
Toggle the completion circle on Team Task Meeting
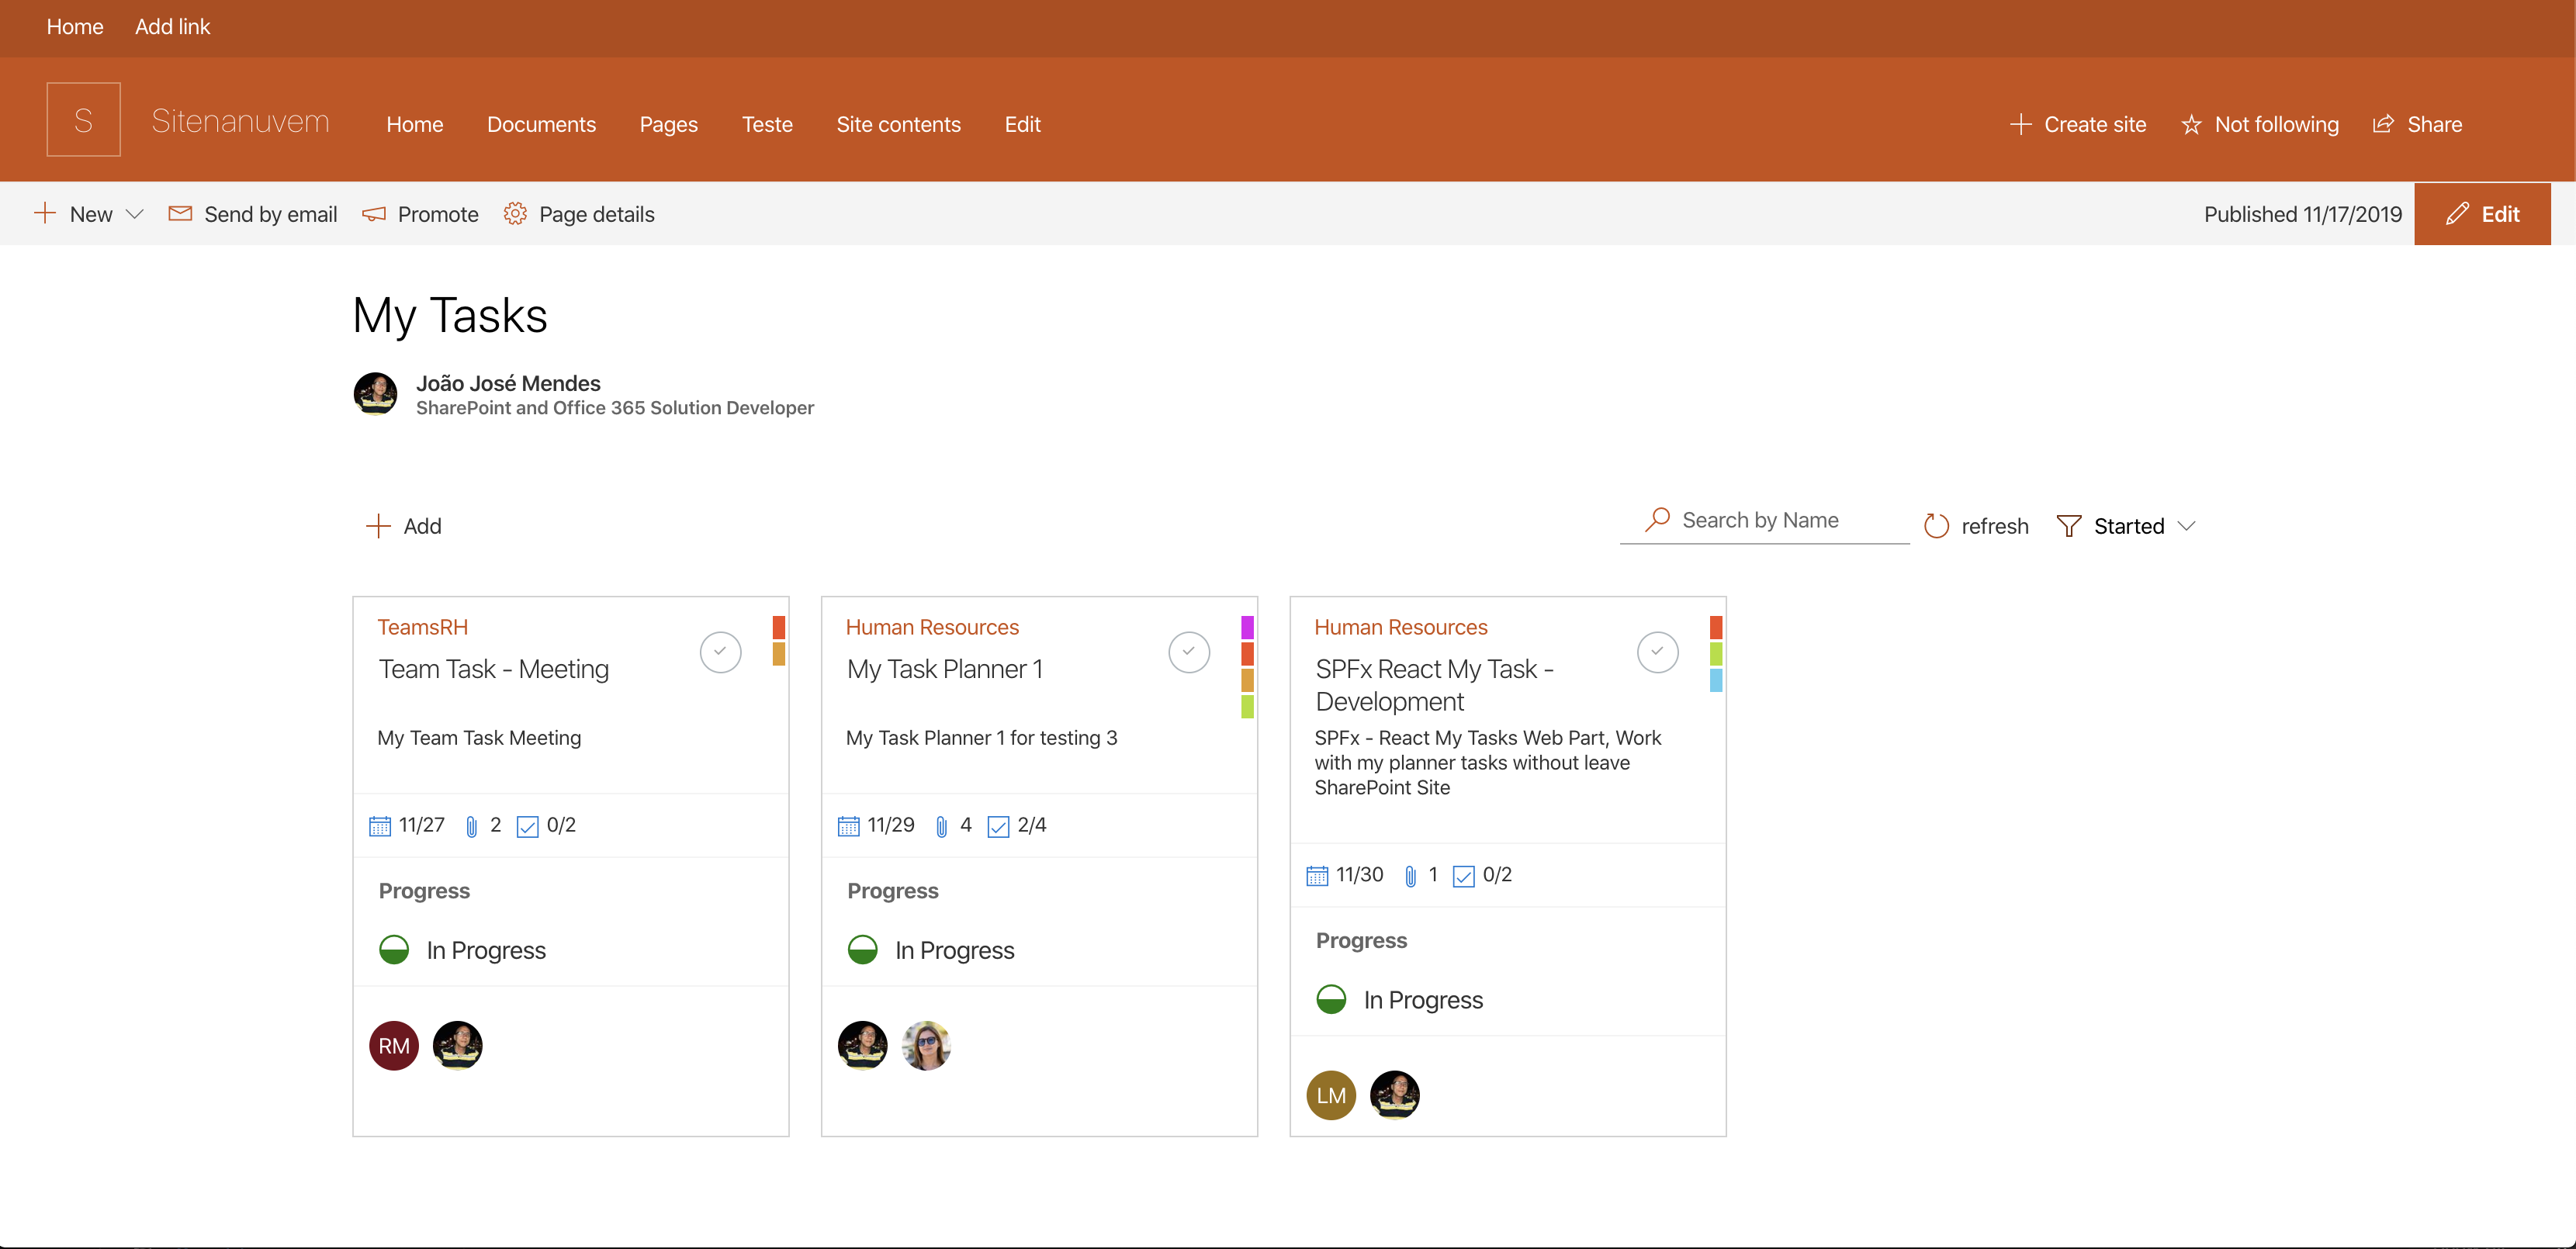tap(719, 648)
